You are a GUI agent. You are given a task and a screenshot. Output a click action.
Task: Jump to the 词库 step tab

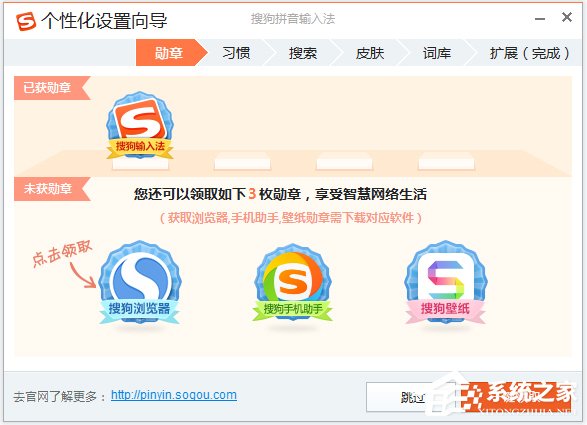[437, 53]
